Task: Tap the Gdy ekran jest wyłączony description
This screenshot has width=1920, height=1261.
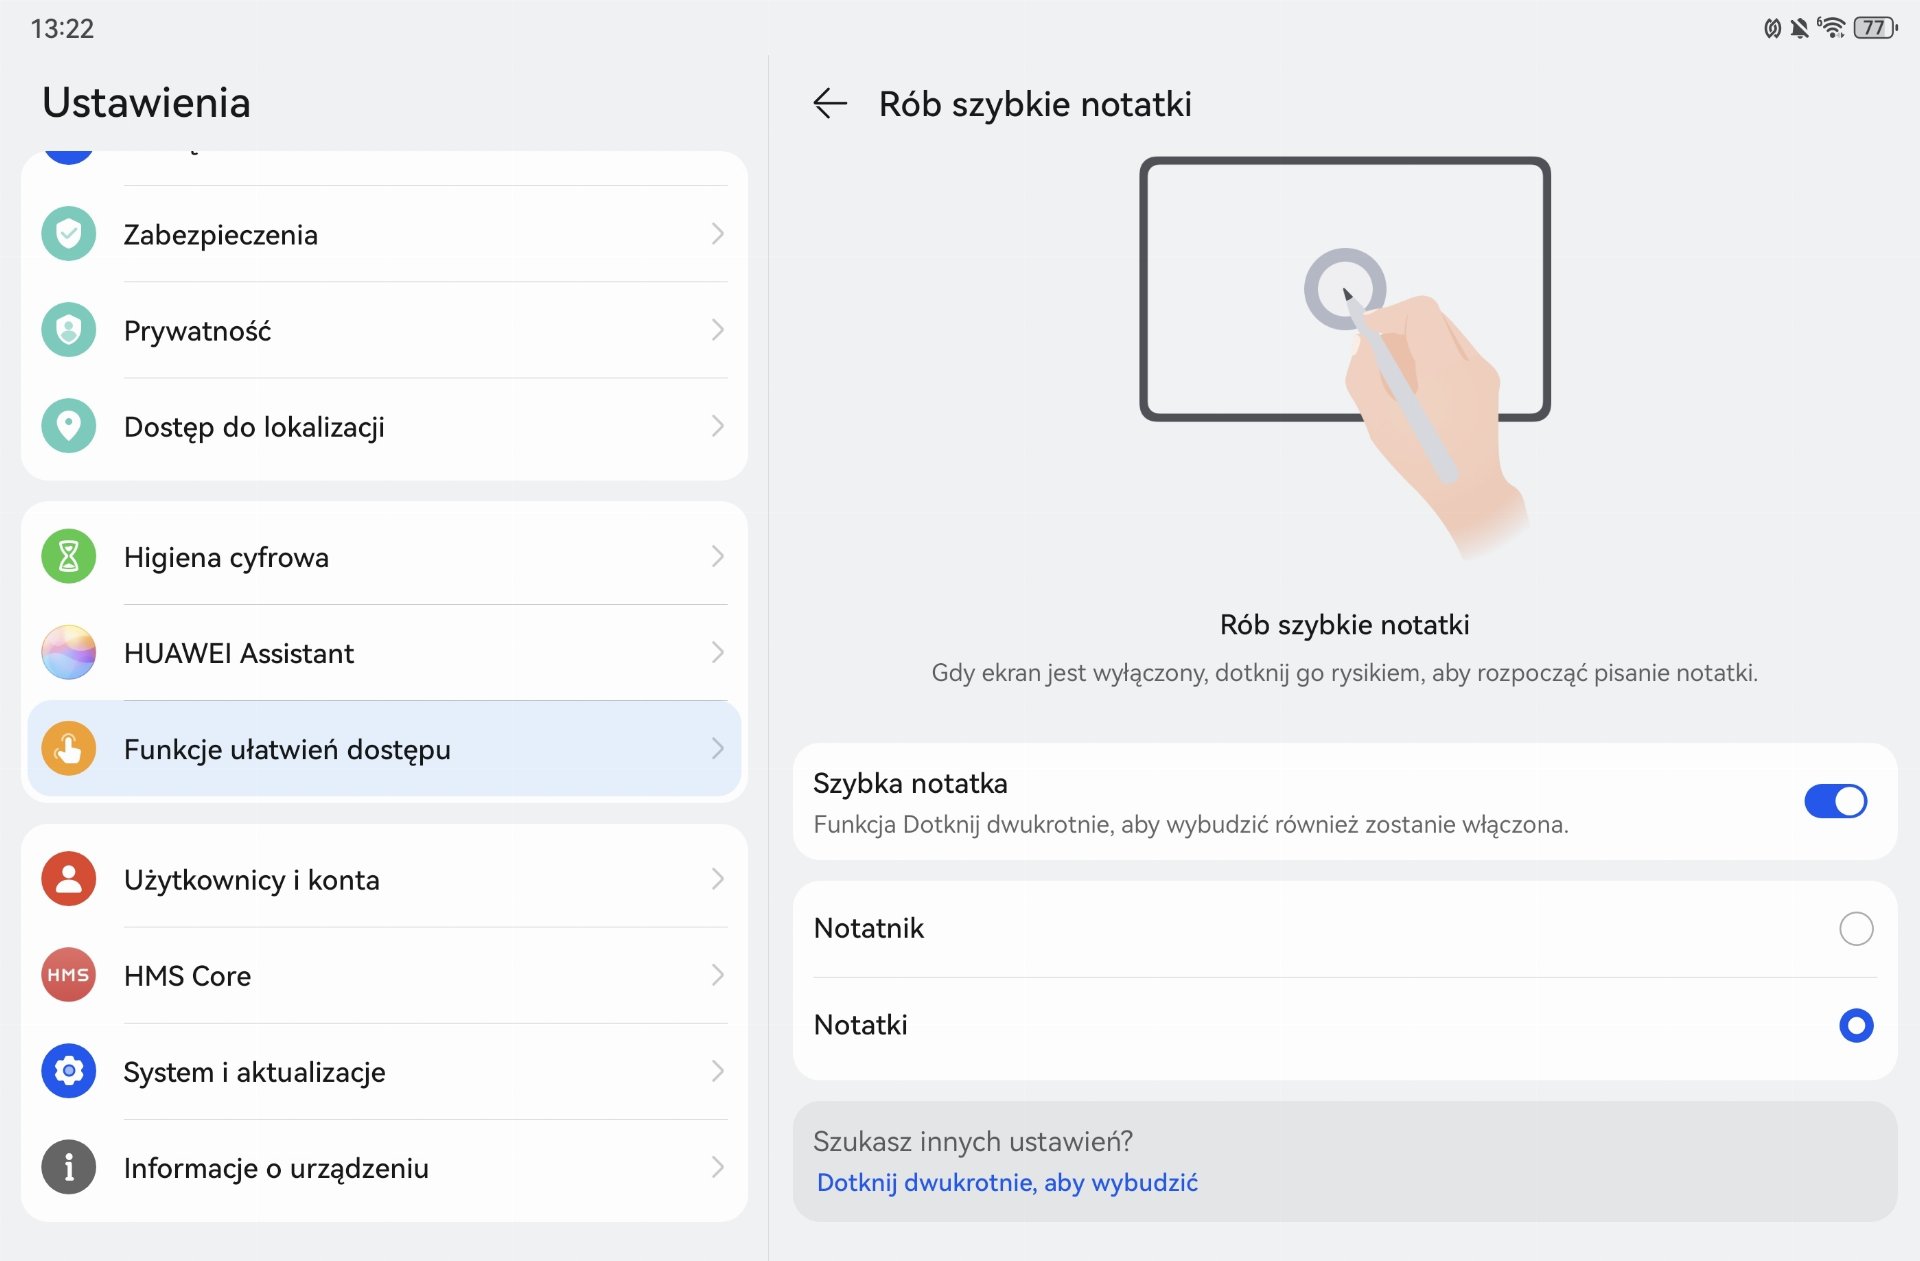Action: click(x=1344, y=673)
